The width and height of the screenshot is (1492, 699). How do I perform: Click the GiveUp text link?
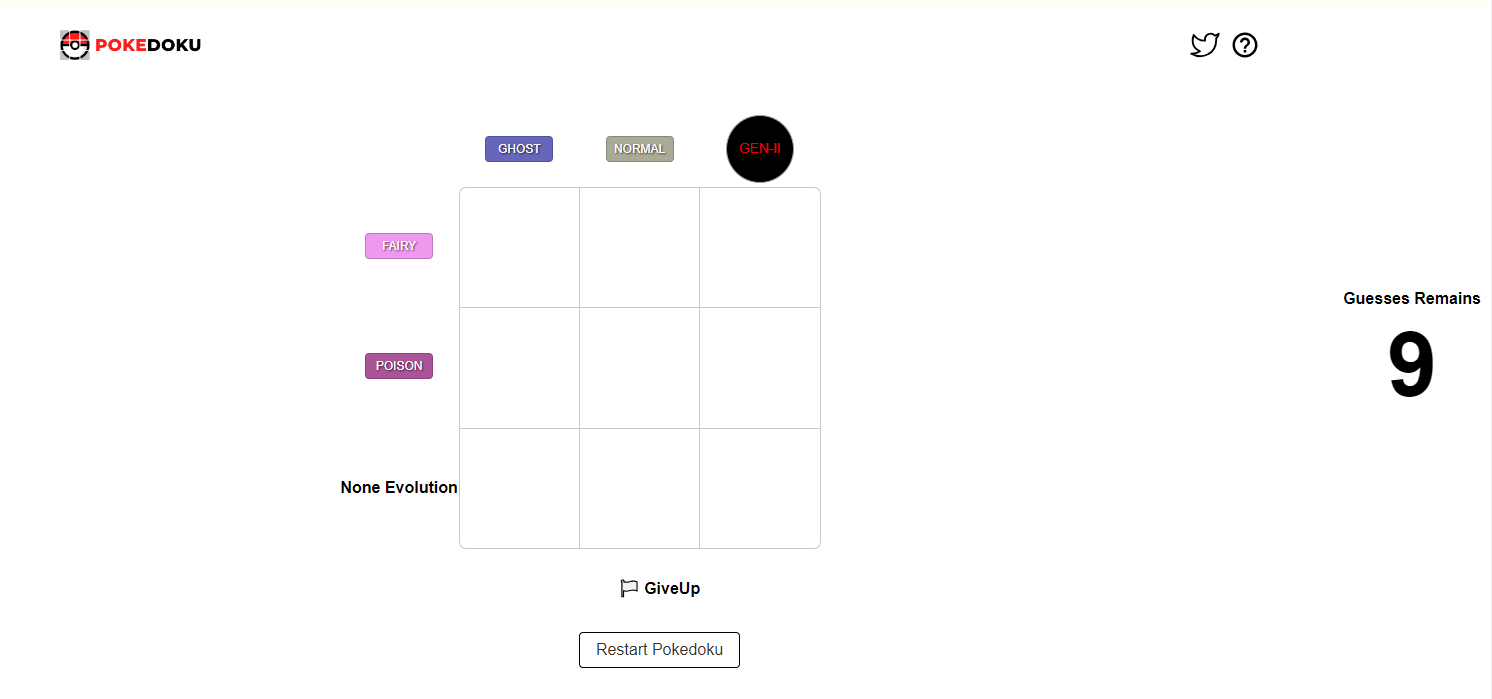(x=672, y=588)
